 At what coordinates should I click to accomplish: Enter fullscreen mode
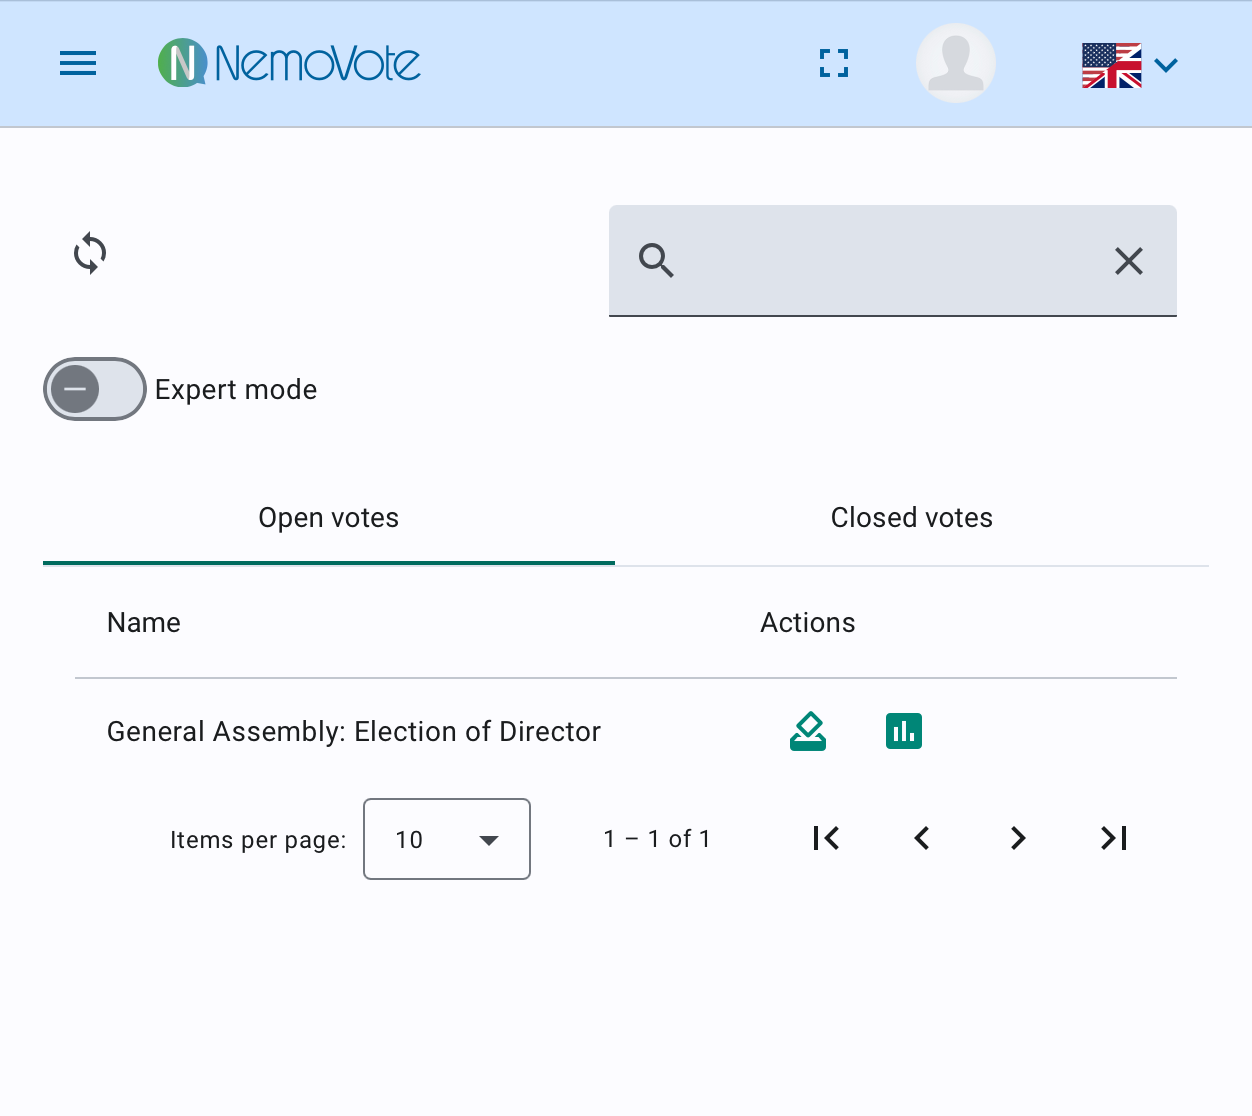pos(834,64)
